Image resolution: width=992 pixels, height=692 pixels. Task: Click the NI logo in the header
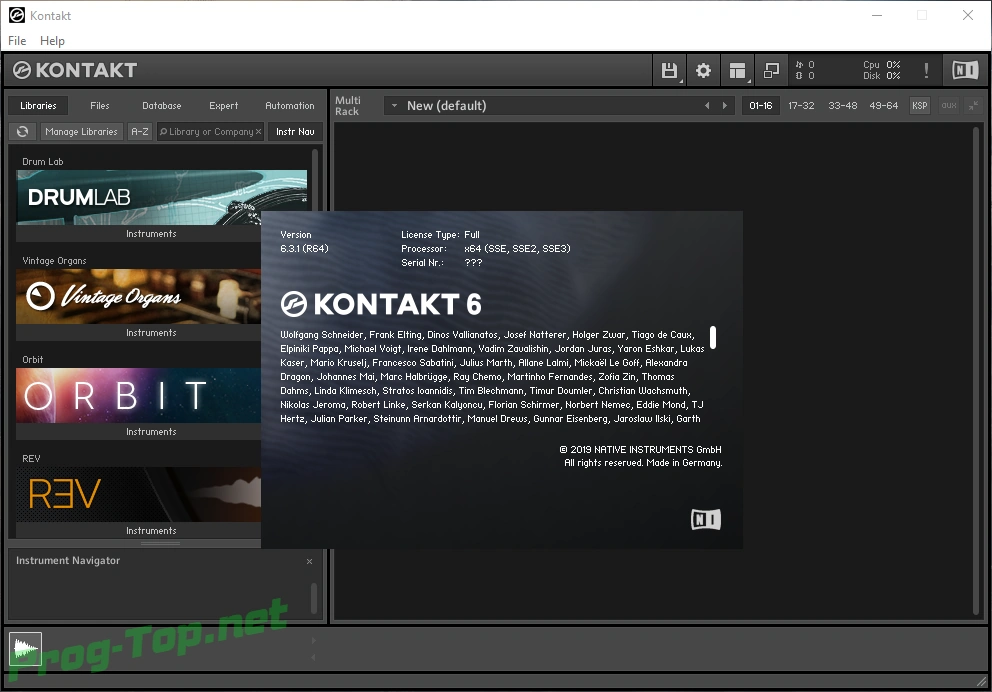coord(965,70)
